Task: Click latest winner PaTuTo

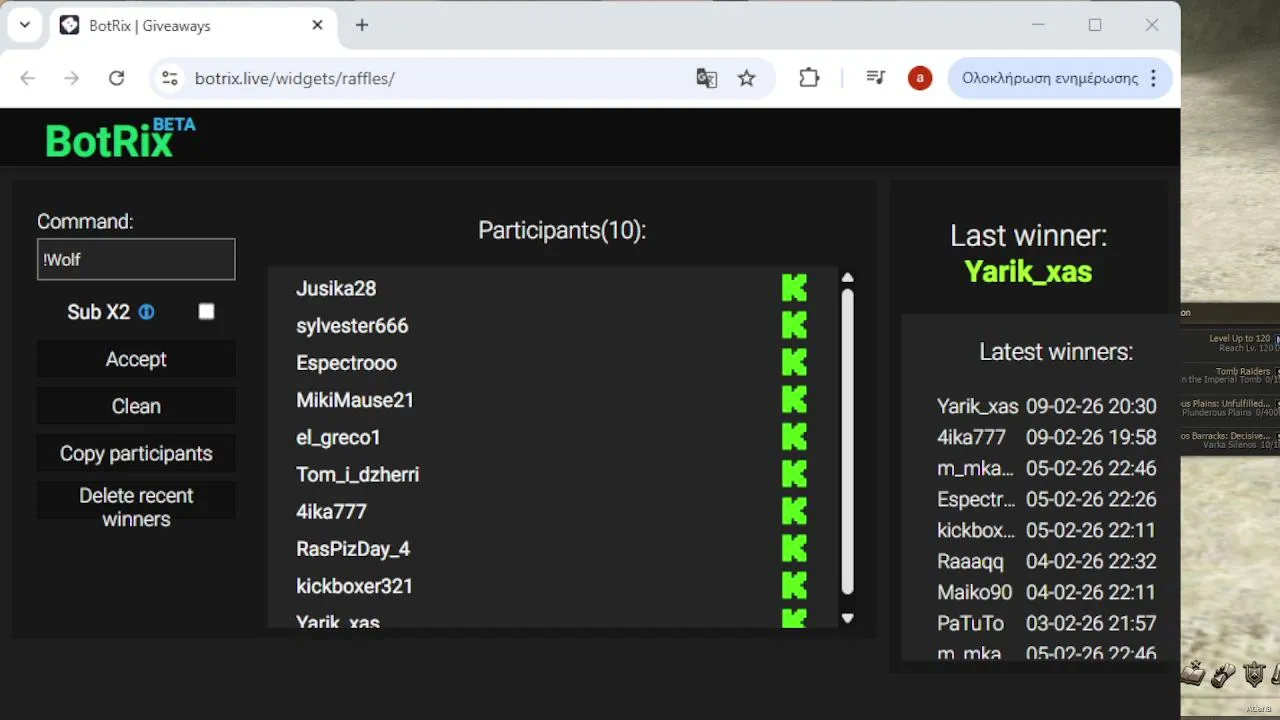Action: 970,623
